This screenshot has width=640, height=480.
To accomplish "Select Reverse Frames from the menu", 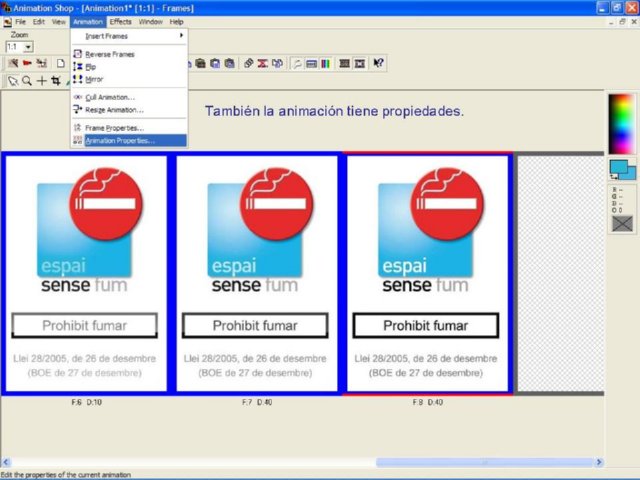I will coord(110,54).
